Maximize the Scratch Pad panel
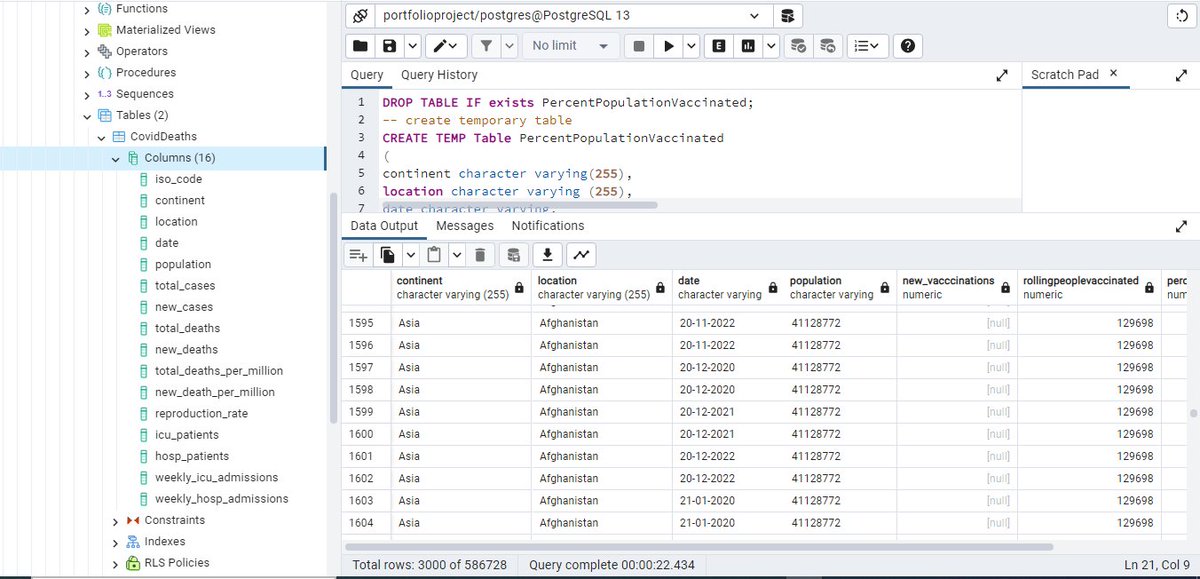The height and width of the screenshot is (579, 1200). point(1181,75)
